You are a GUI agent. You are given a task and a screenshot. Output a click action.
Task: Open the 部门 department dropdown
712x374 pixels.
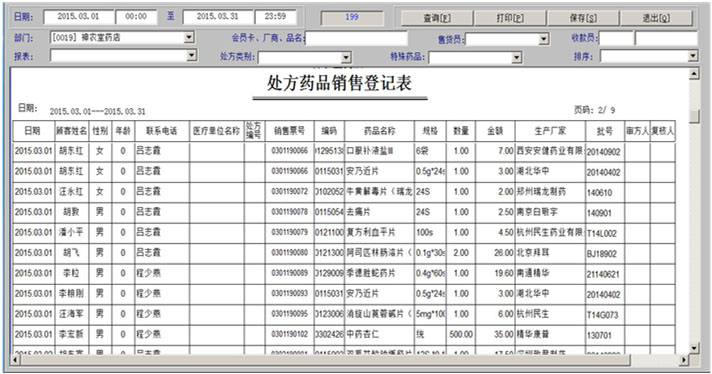[189, 37]
